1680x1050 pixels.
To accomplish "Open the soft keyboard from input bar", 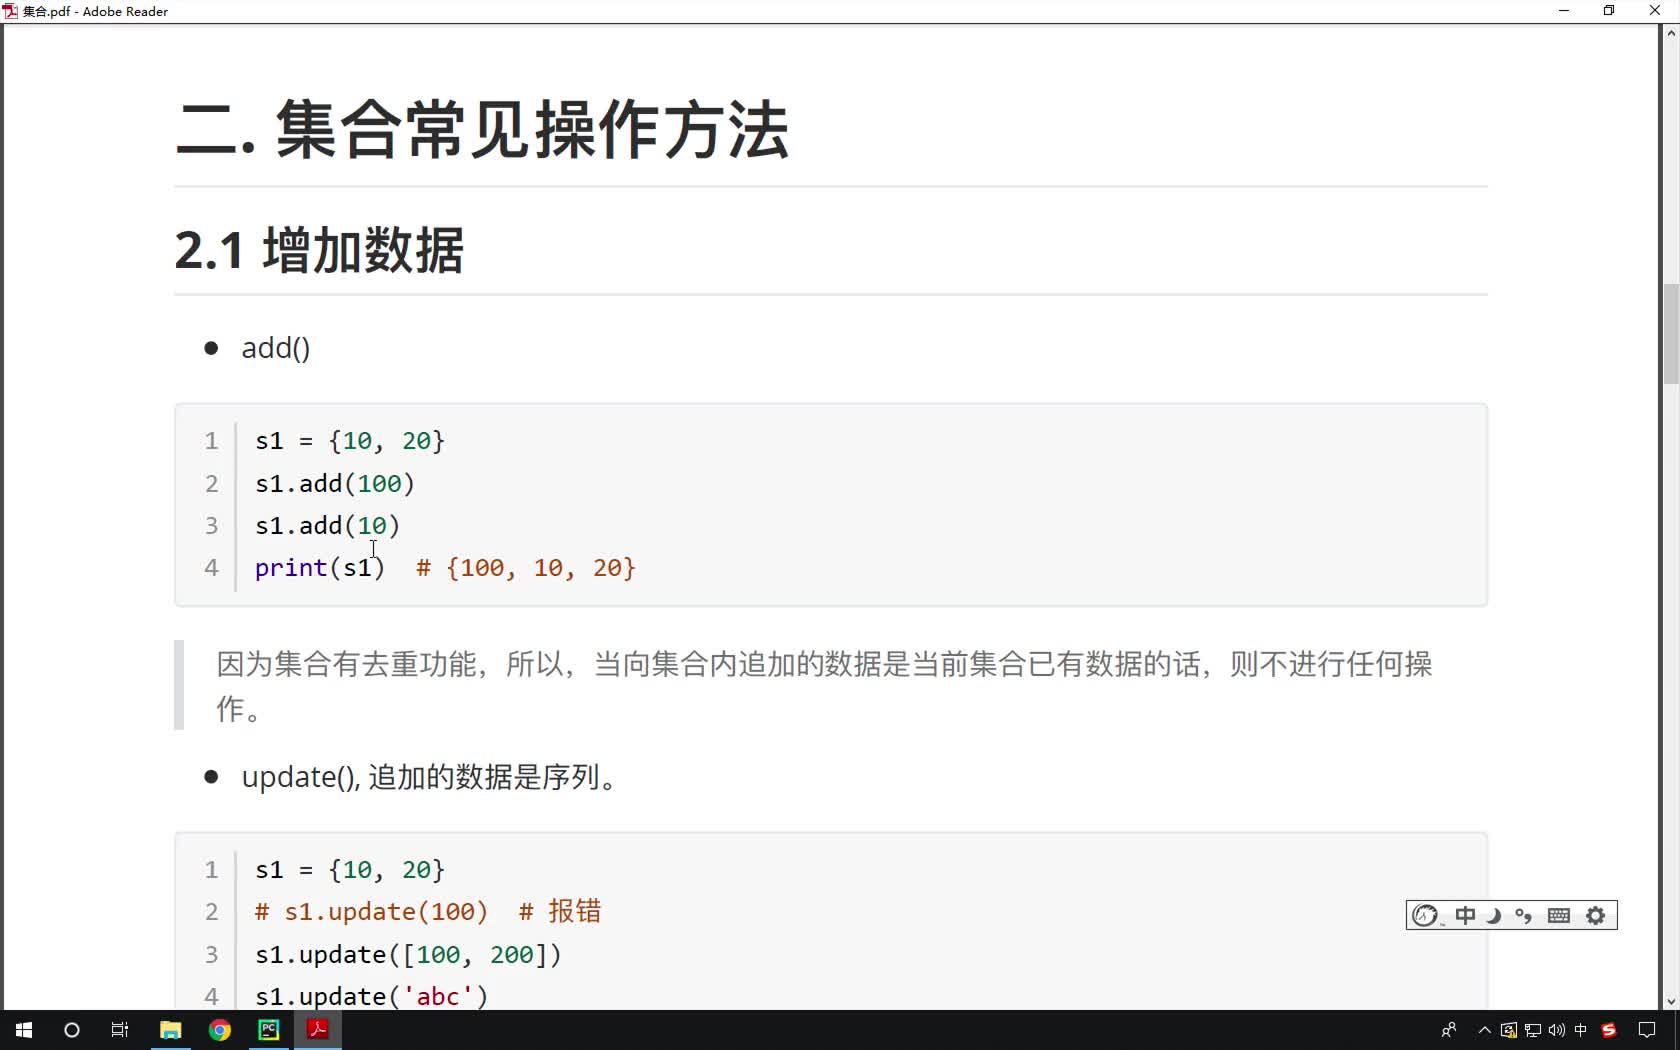I will [1559, 915].
